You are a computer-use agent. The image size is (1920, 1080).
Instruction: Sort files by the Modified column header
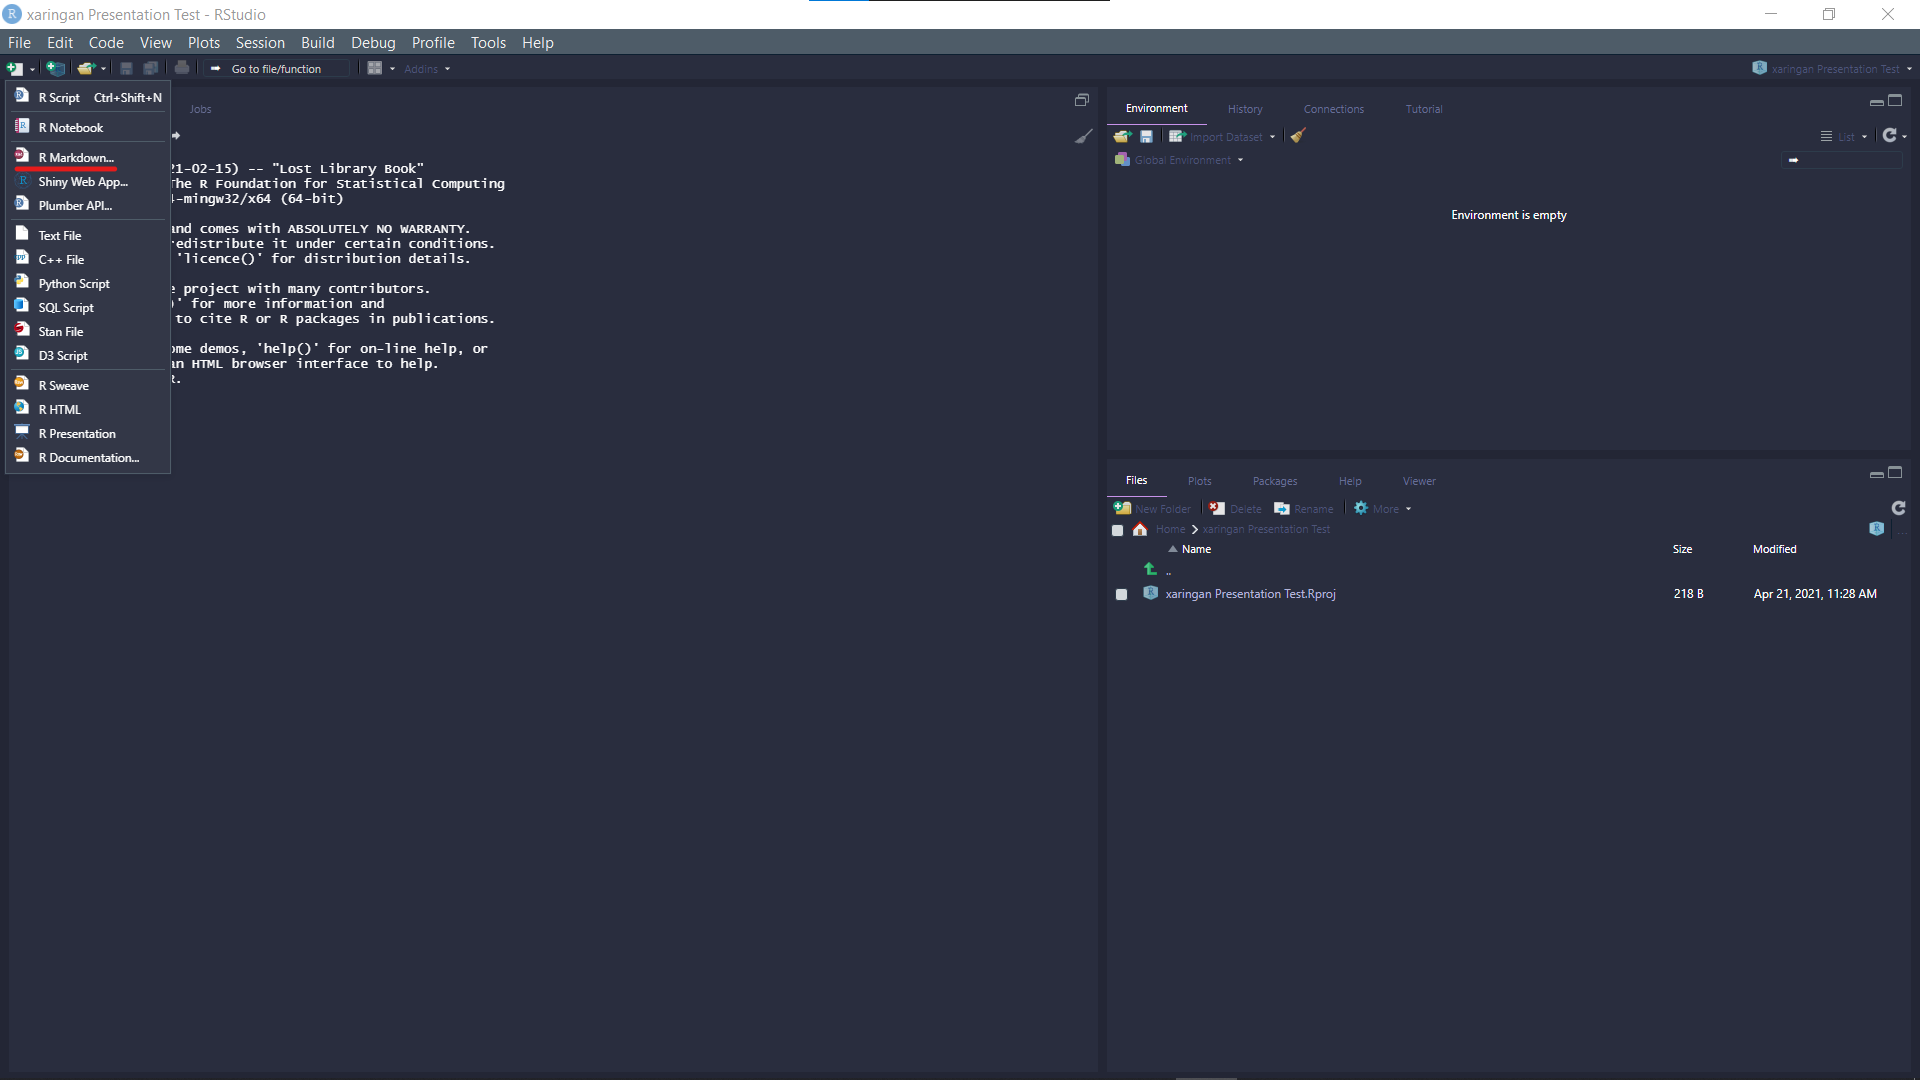point(1774,549)
